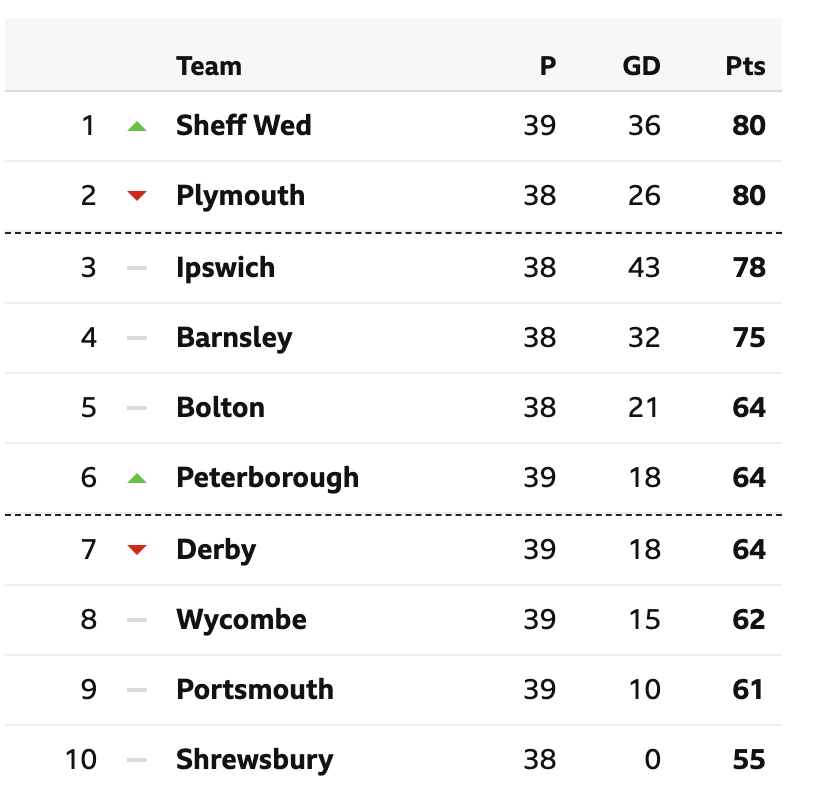
Task: Select the GD column header
Action: point(642,66)
